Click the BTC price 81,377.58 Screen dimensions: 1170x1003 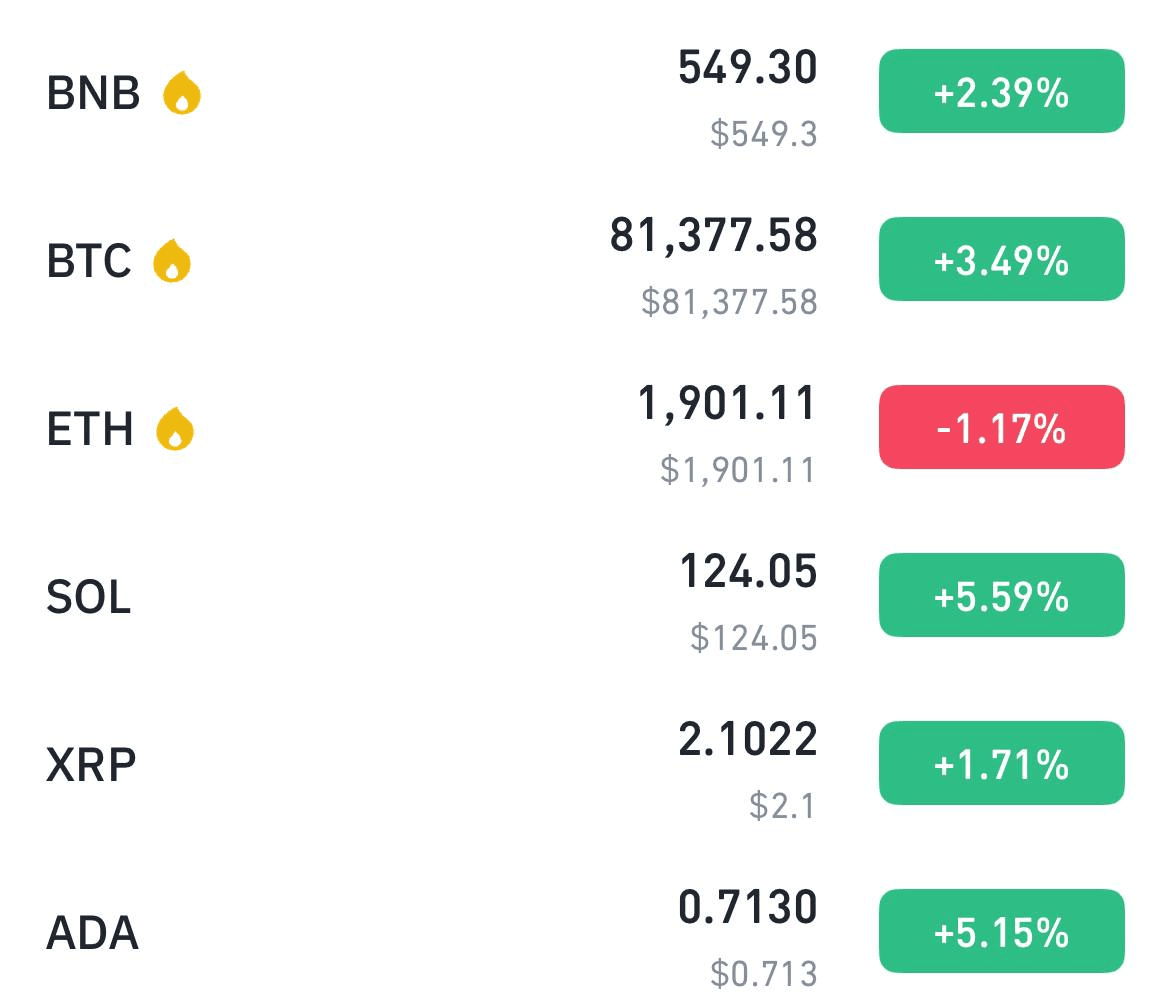[x=713, y=236]
